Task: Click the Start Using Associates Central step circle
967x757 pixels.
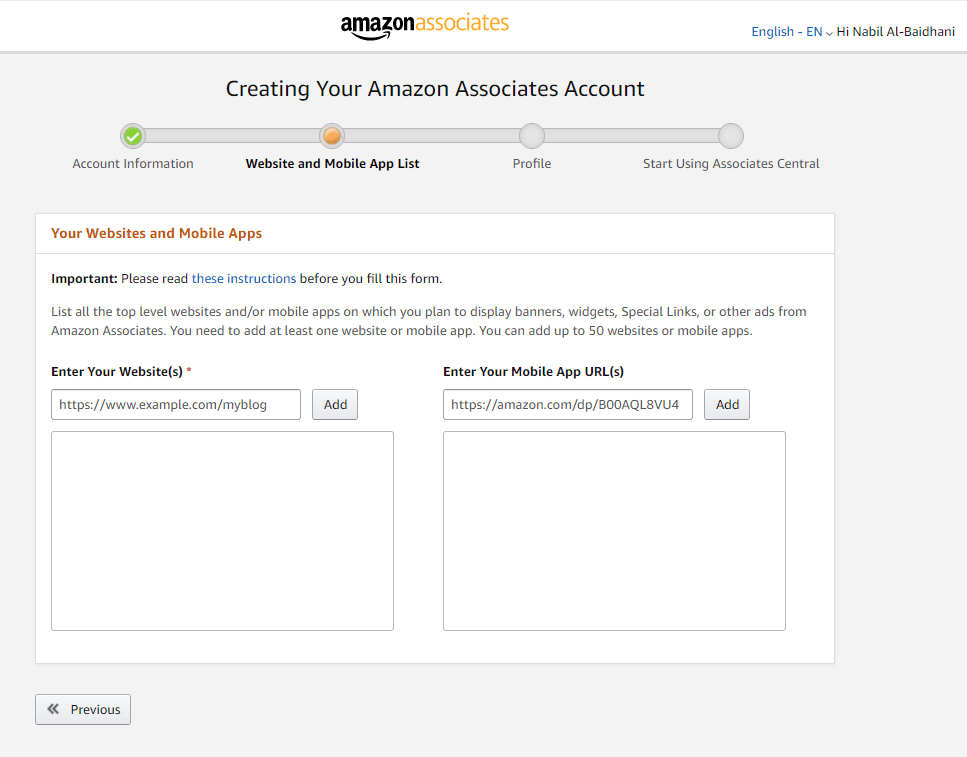Action: (731, 136)
